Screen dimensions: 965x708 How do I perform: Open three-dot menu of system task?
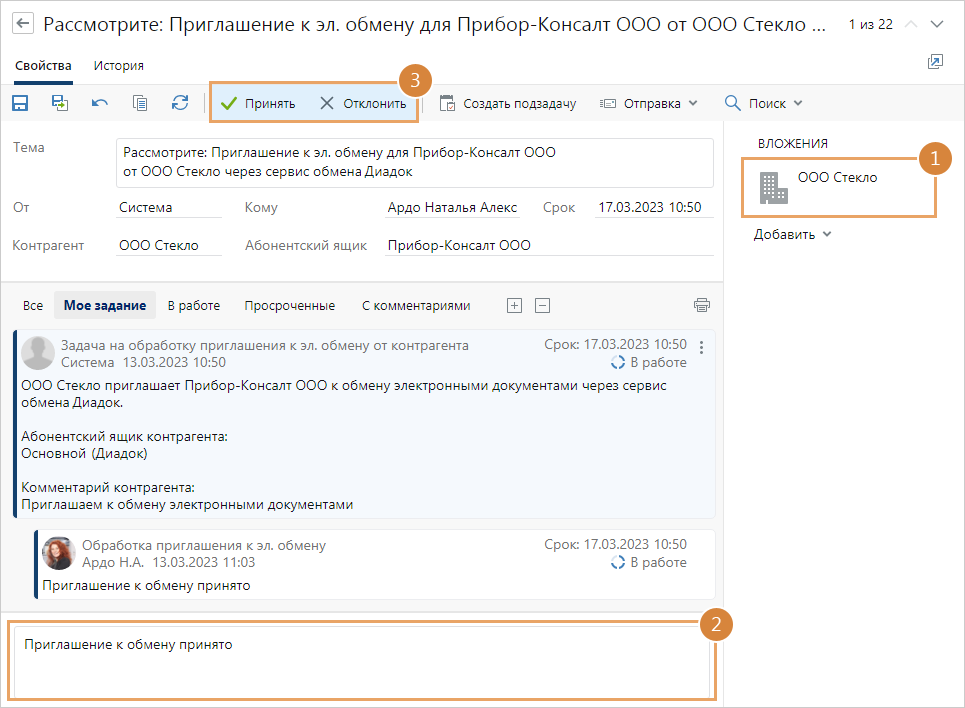click(x=701, y=348)
